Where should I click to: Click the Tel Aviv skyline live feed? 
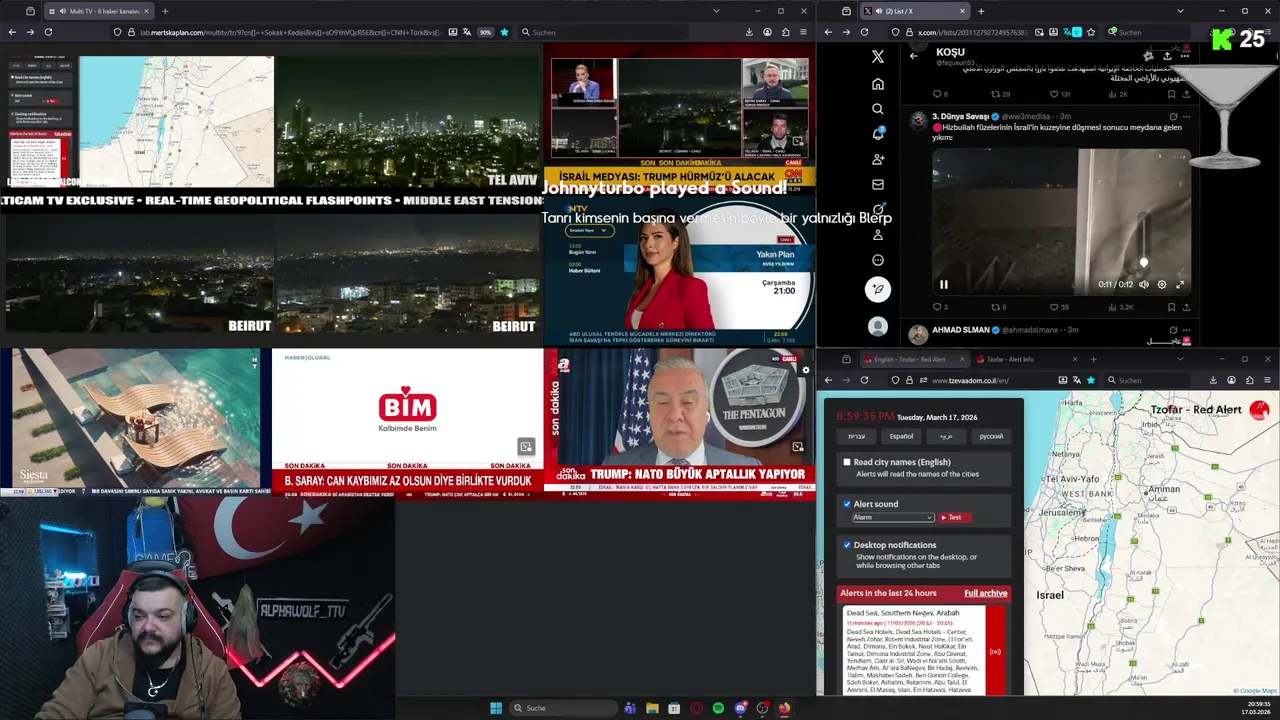coord(407,122)
